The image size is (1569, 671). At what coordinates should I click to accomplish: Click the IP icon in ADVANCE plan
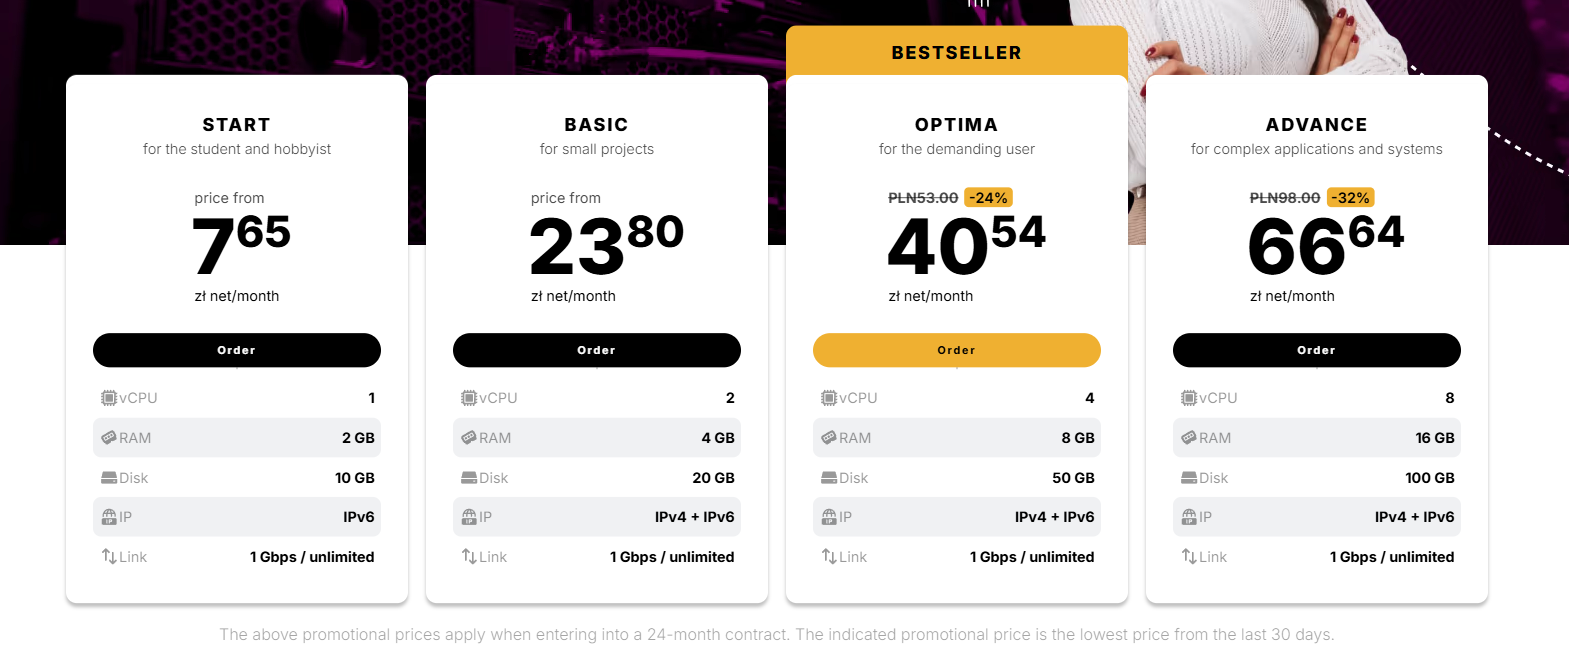coord(1189,517)
